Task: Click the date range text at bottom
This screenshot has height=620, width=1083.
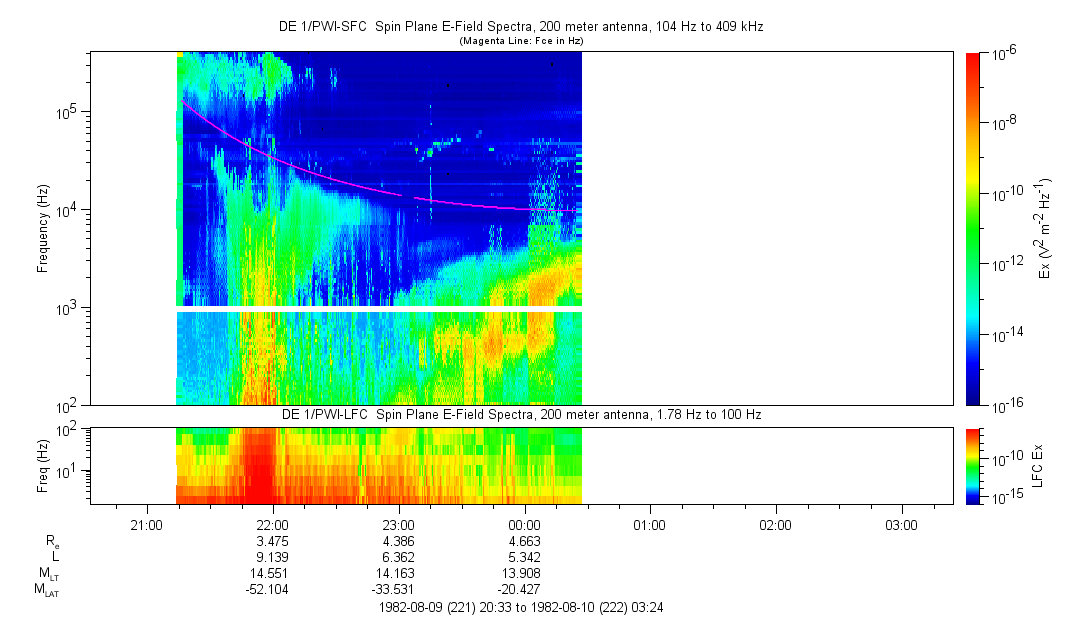Action: pyautogui.click(x=520, y=607)
